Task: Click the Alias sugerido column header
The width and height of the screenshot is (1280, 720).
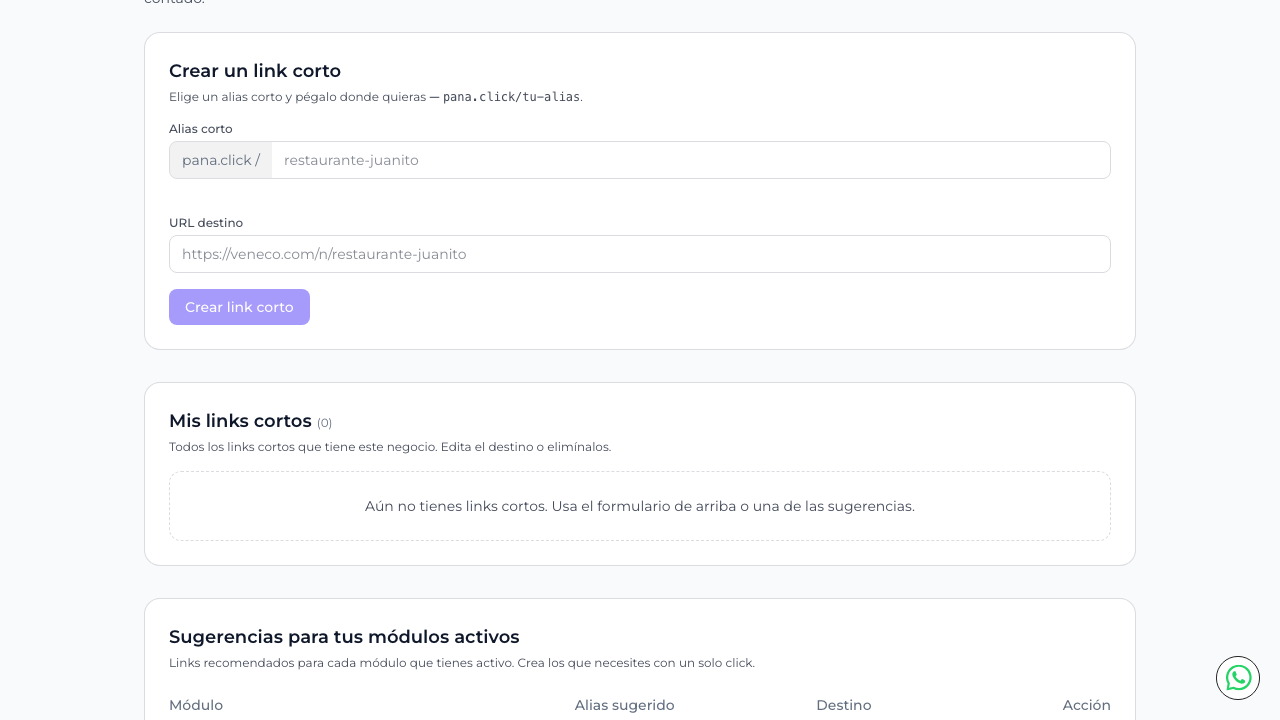Action: click(624, 705)
